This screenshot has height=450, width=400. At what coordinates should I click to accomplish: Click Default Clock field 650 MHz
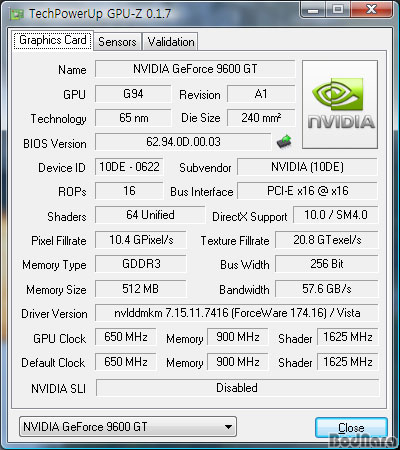coord(126,362)
